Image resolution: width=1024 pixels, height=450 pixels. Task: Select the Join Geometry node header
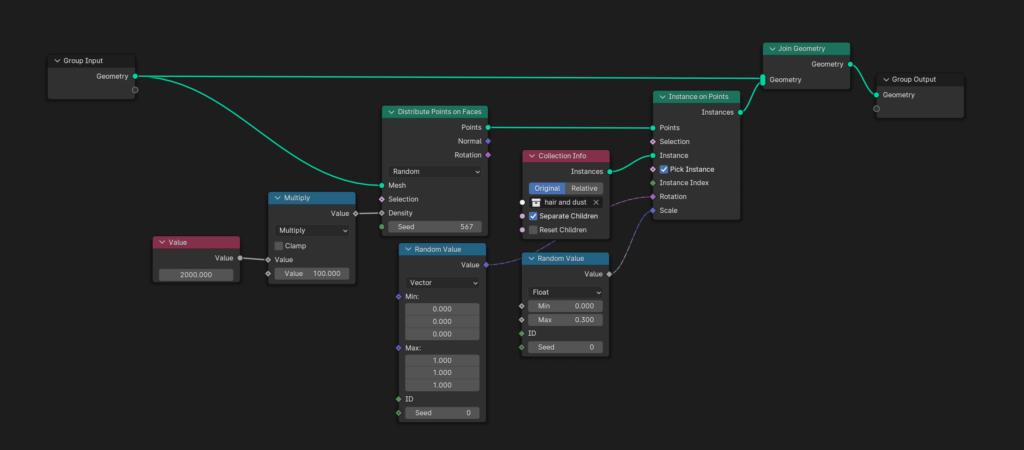tap(807, 48)
